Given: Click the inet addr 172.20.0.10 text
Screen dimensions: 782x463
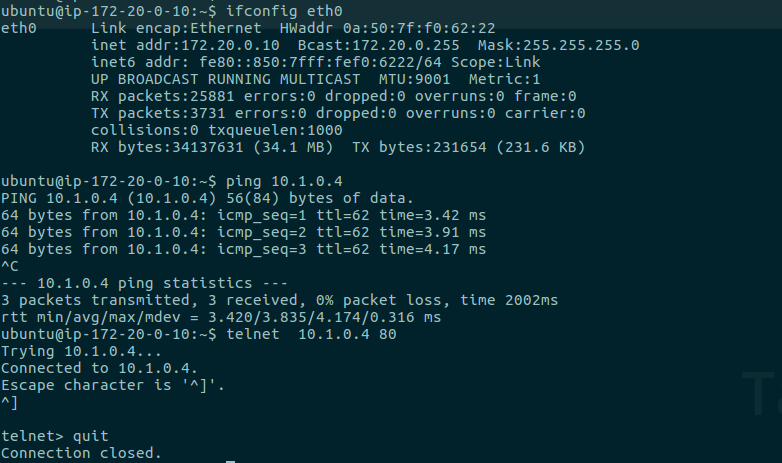Looking at the screenshot, I should coord(185,45).
